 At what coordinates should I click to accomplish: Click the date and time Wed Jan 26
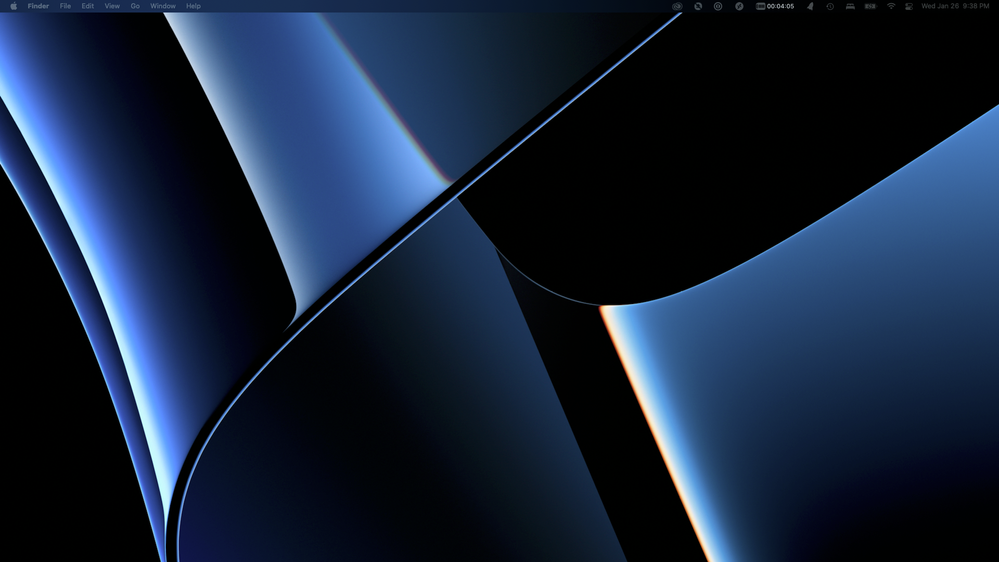955,6
